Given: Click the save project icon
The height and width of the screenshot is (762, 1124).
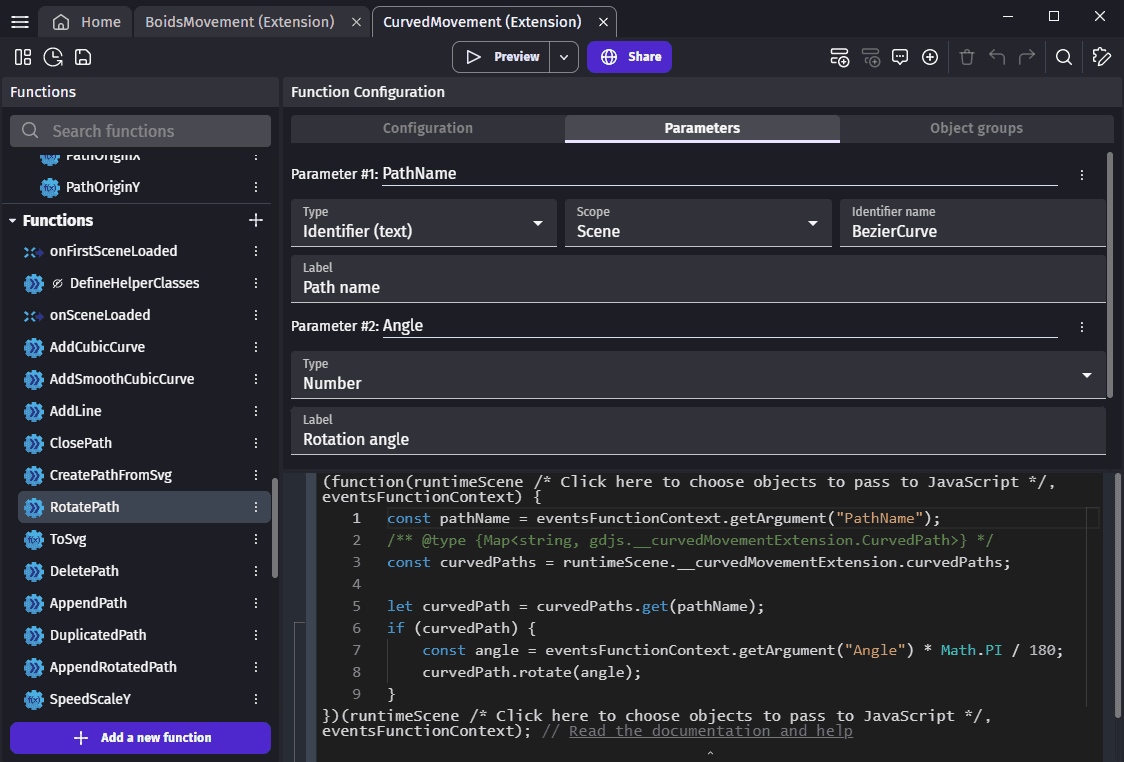Looking at the screenshot, I should 83,57.
